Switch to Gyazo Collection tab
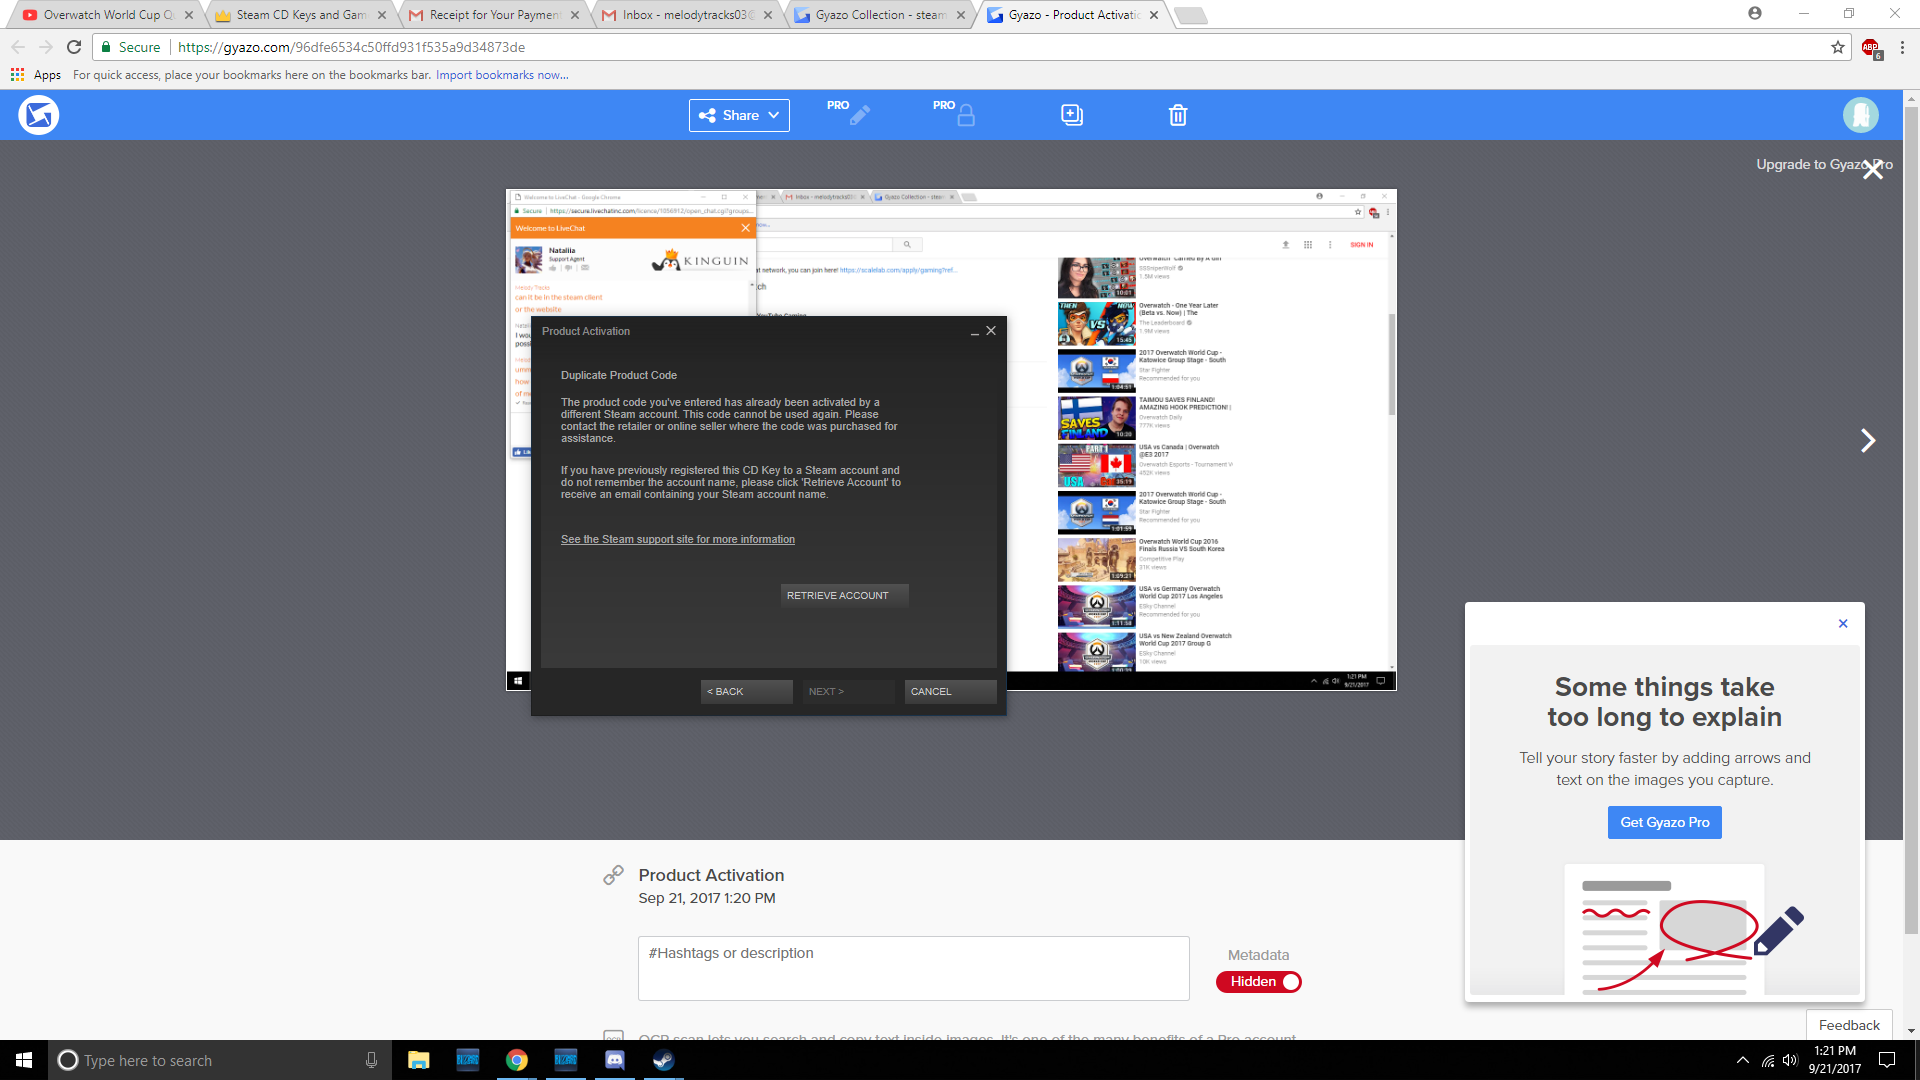This screenshot has height=1080, width=1920. [879, 15]
